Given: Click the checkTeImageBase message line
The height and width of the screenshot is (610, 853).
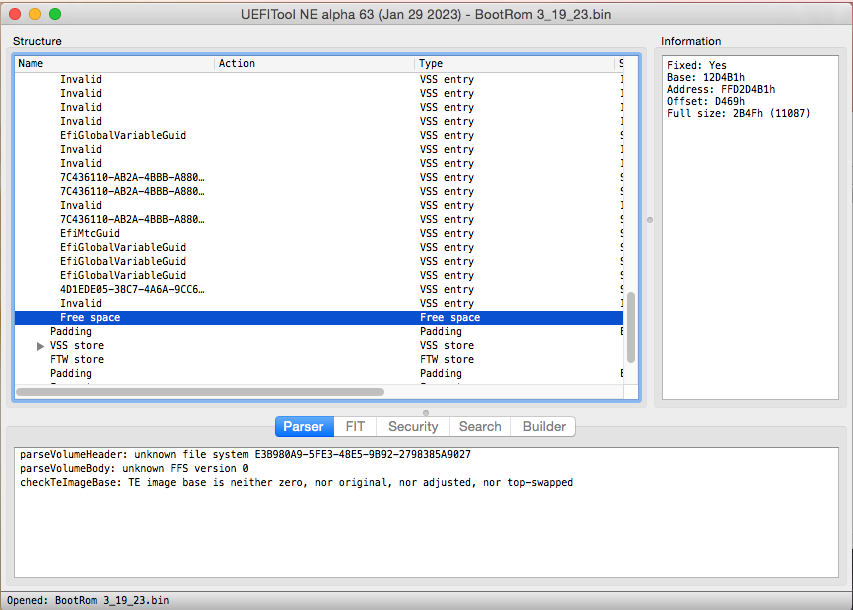Looking at the screenshot, I should coord(296,483).
